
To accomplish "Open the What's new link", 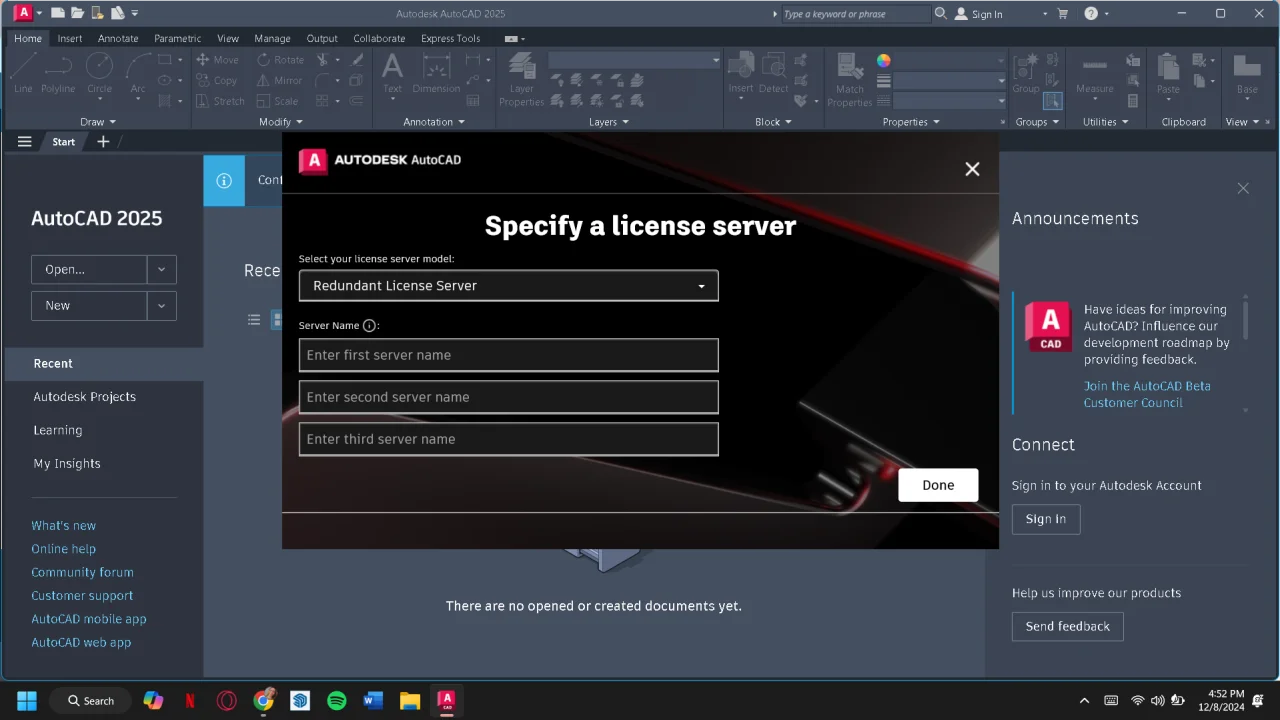I will [64, 525].
